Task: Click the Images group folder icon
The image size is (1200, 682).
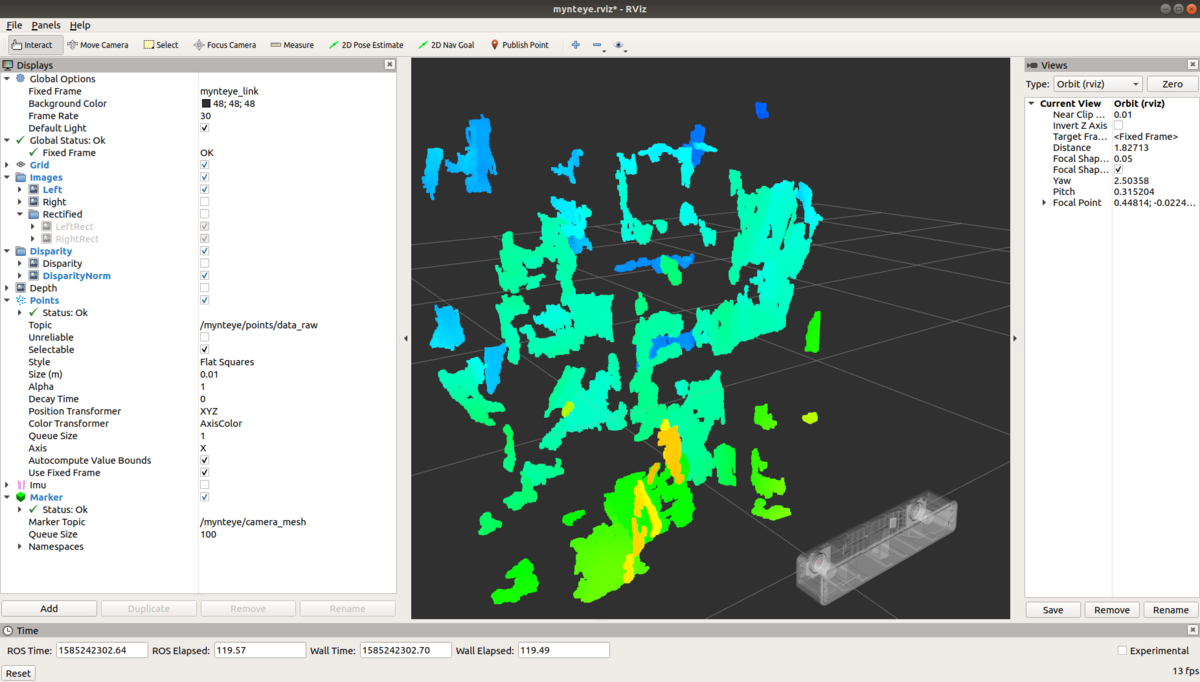Action: click(20, 177)
